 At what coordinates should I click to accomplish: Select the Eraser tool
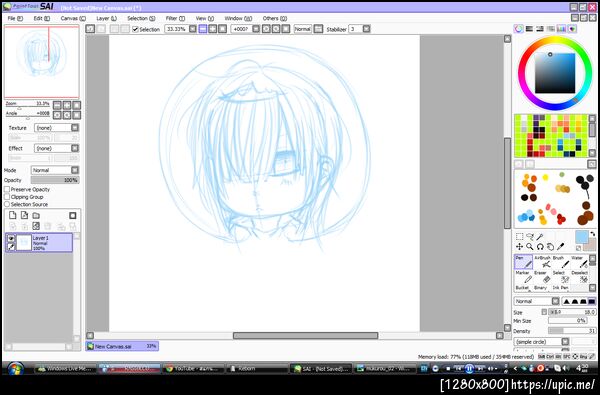point(542,277)
